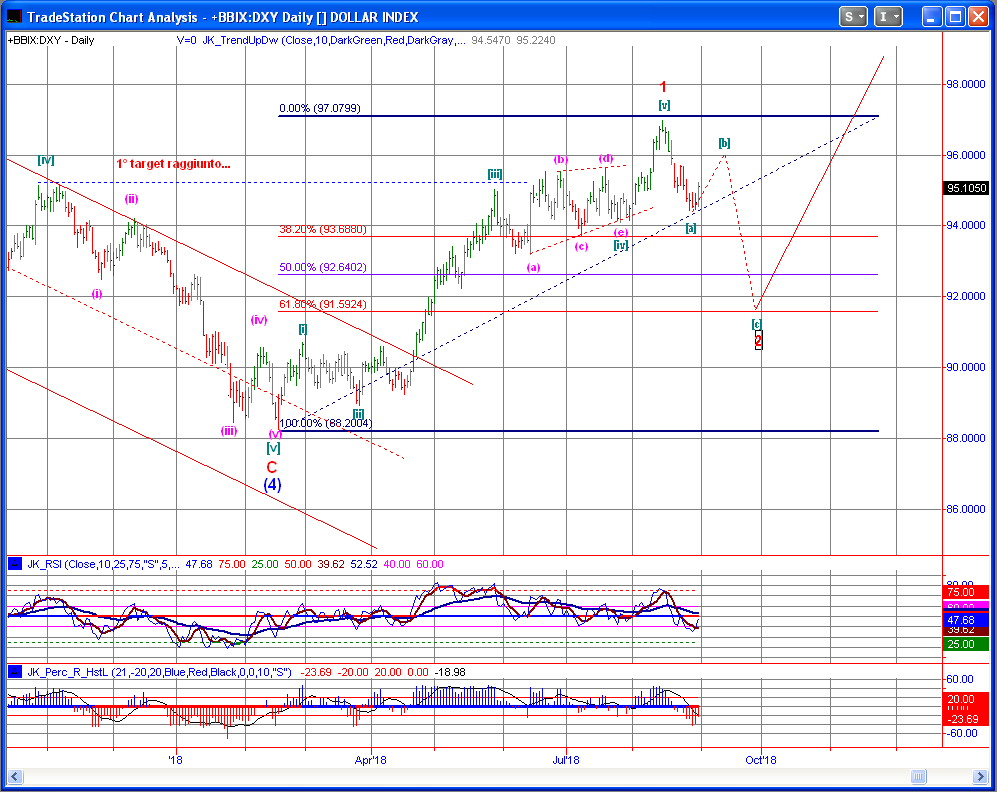Select the '38.20% (93.6880)' Fibonacci label
This screenshot has height=792, width=997.
coord(322,229)
